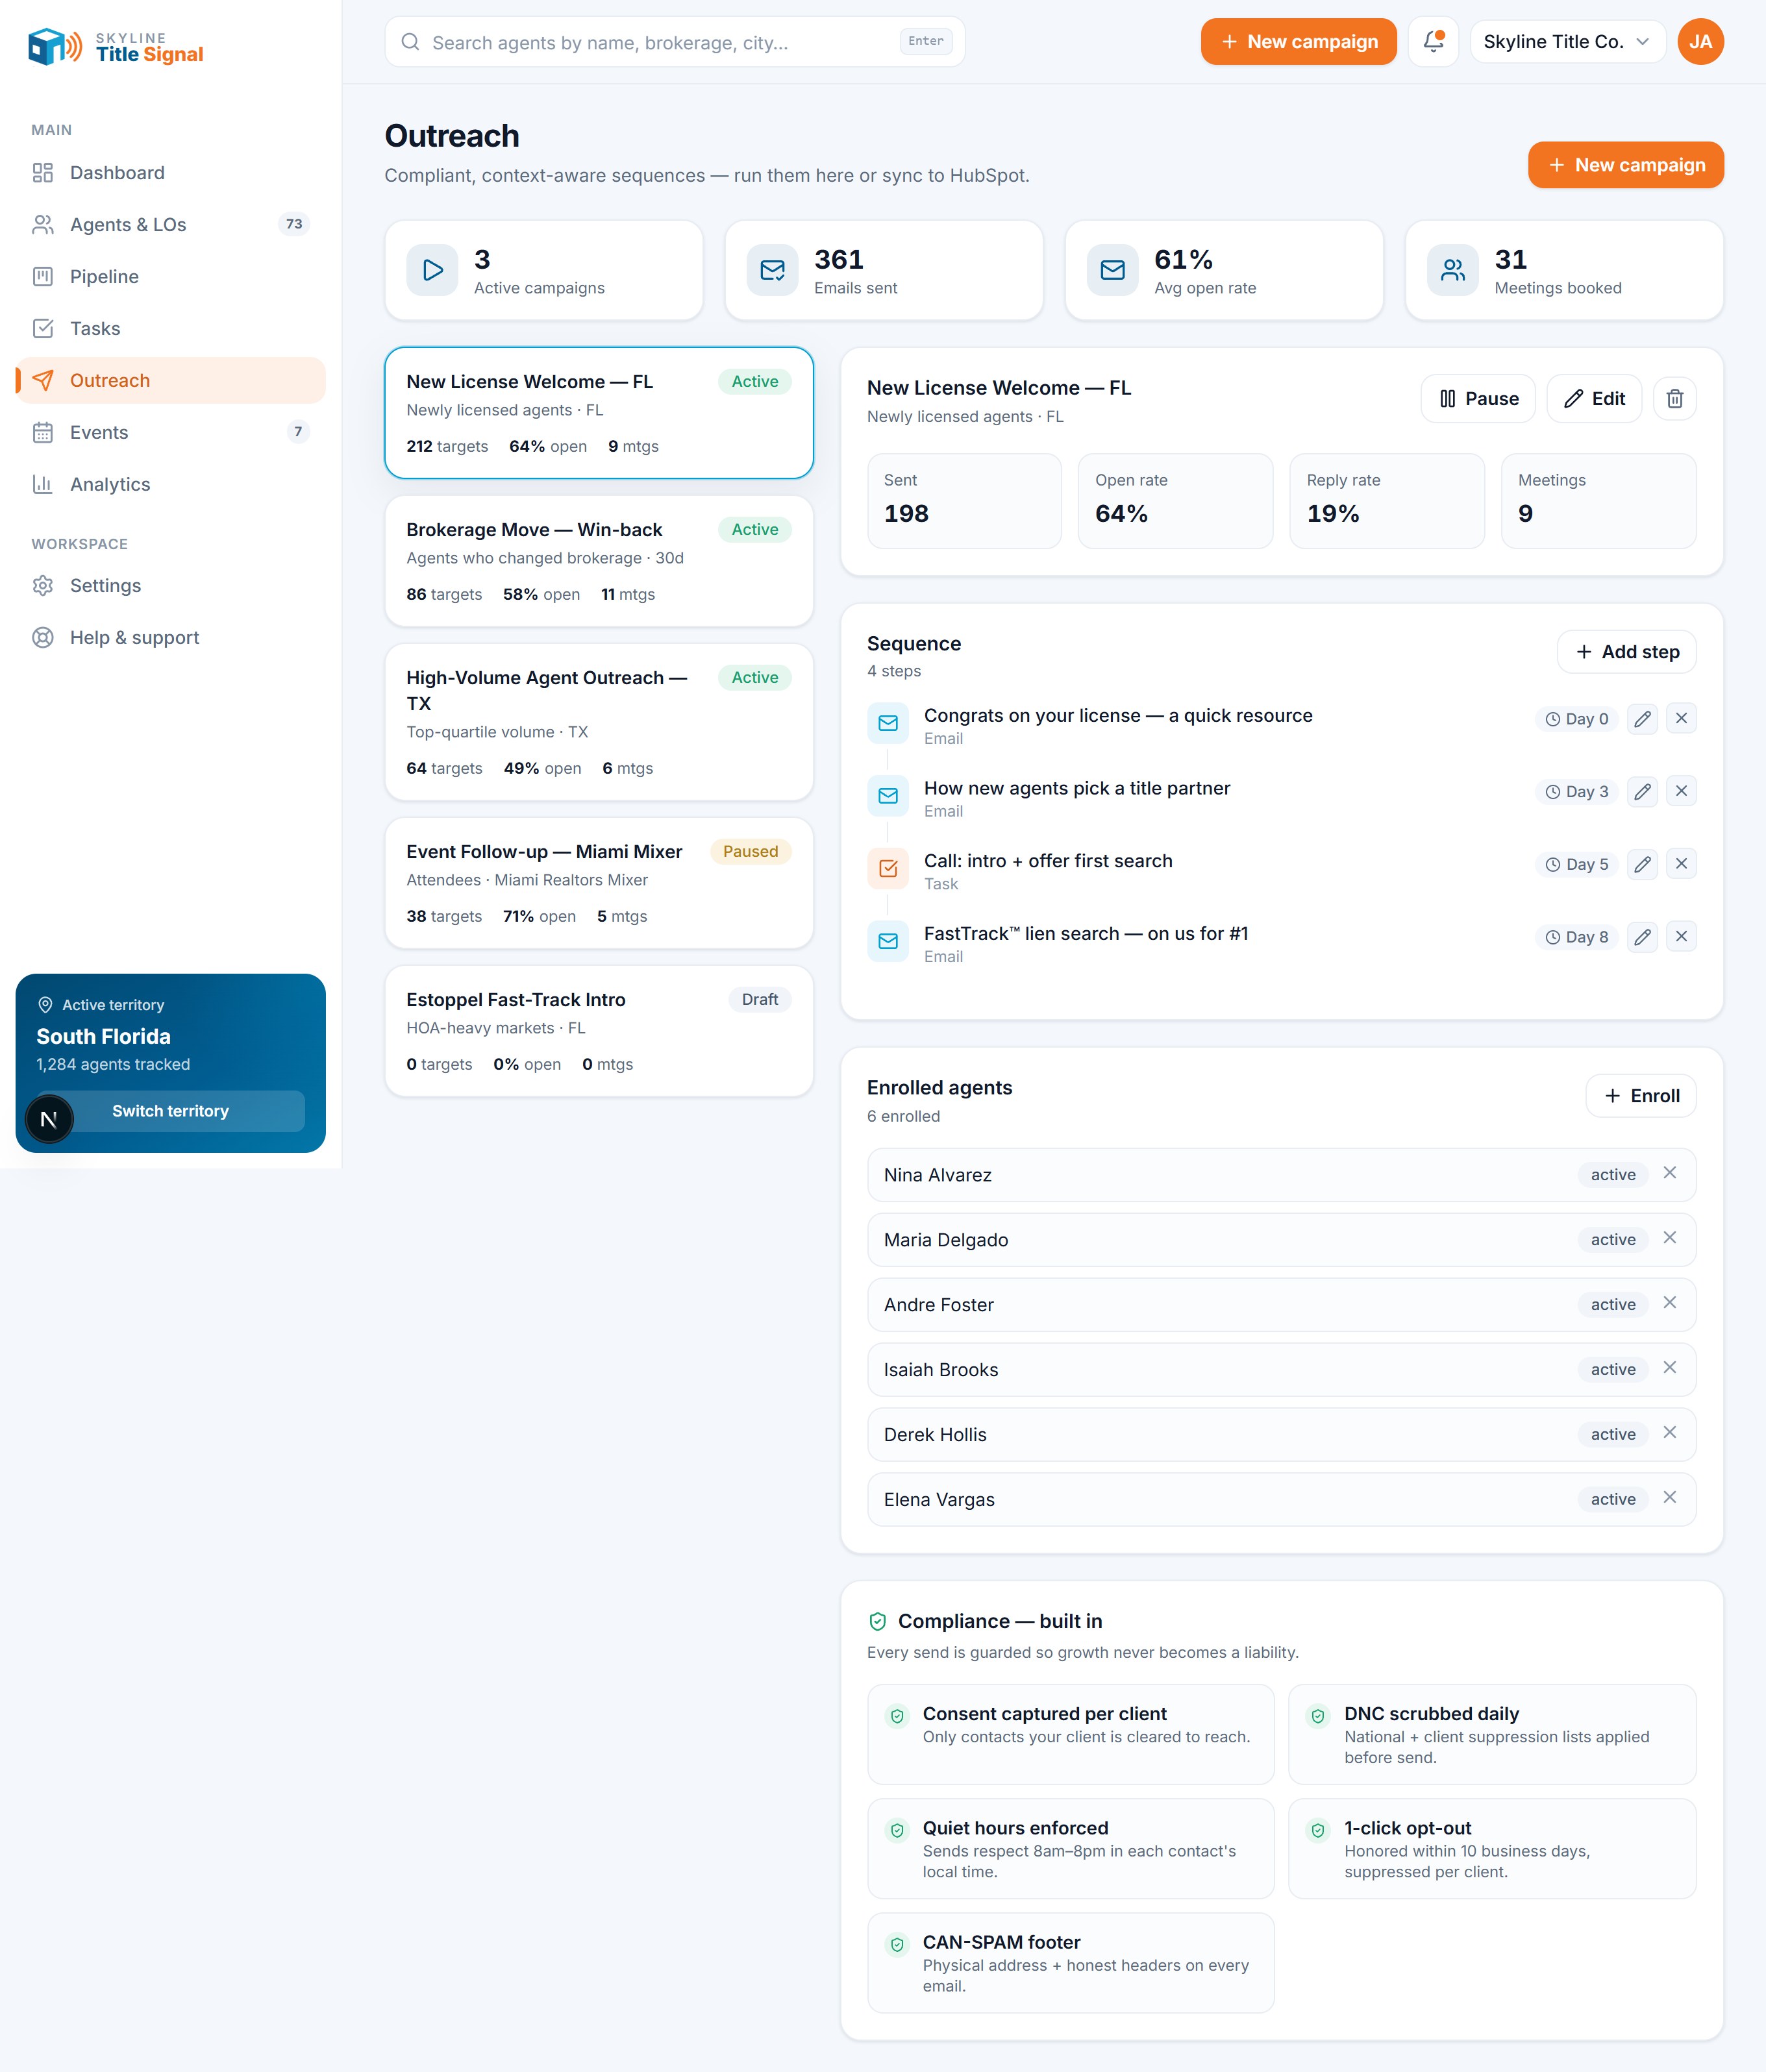Viewport: 1766px width, 2072px height.
Task: Click the Compliance shield icon
Action: pos(877,1622)
